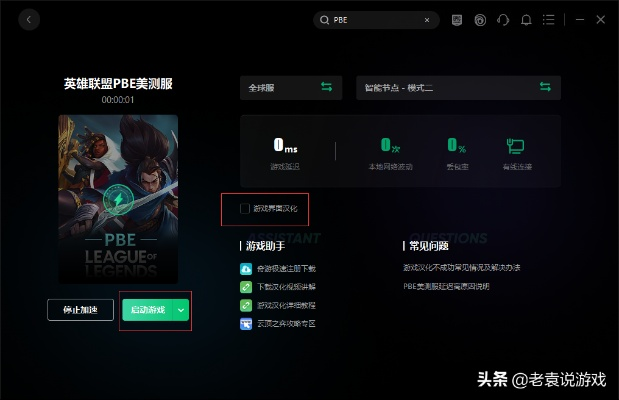Clear the PBE search text
This screenshot has width=619, height=400.
pos(427,20)
